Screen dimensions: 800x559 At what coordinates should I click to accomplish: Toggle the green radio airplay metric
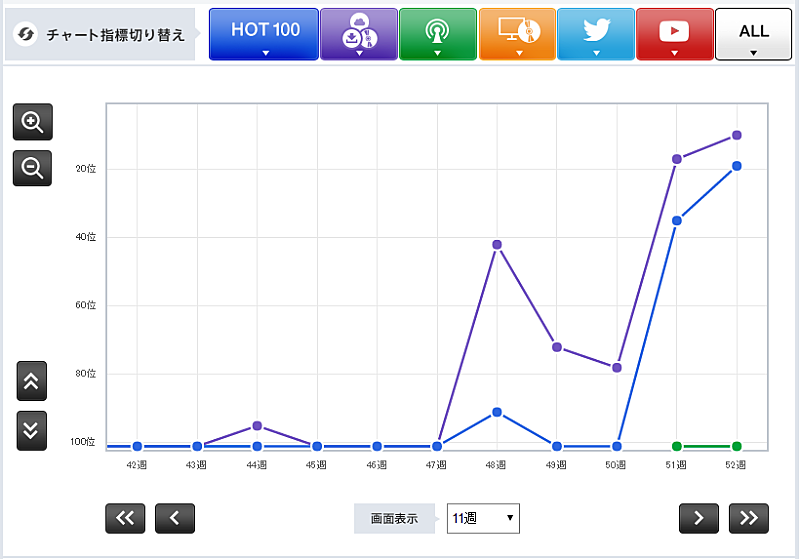tap(437, 34)
